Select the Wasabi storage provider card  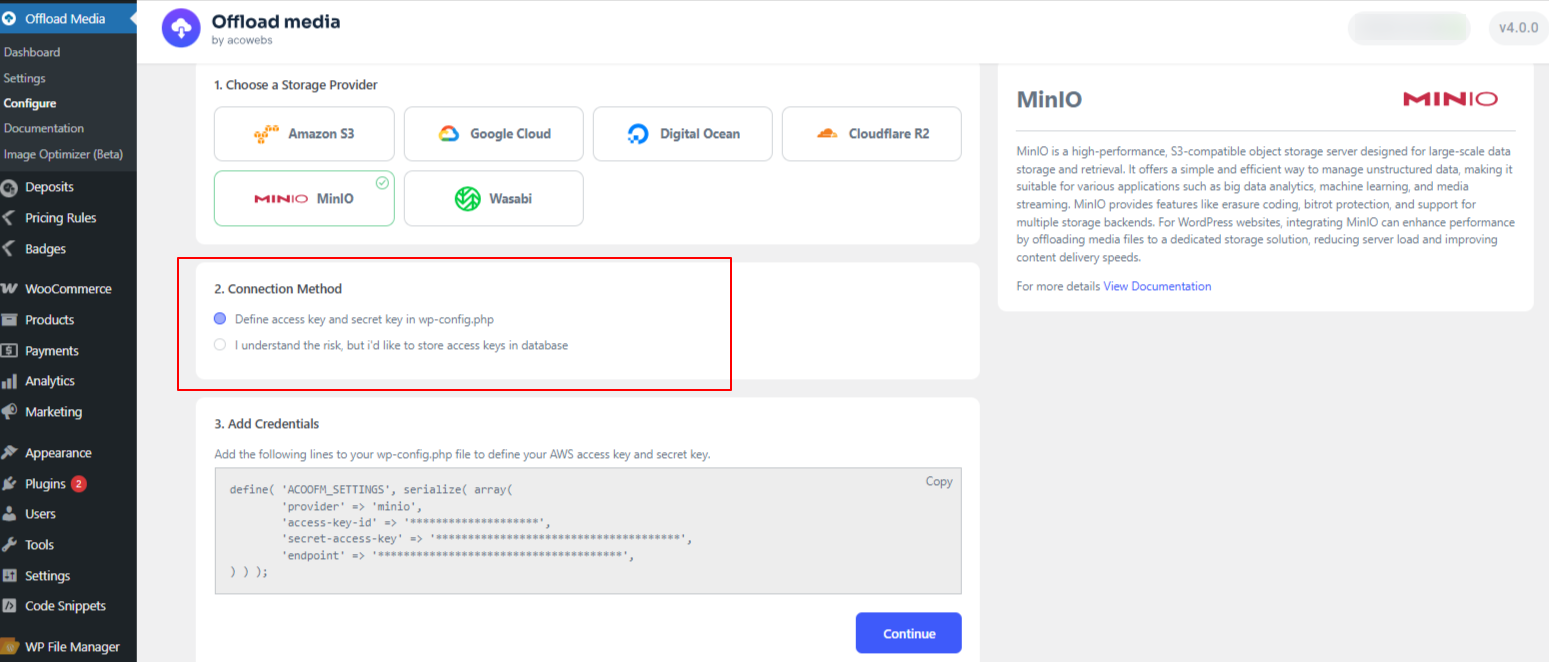pos(494,199)
